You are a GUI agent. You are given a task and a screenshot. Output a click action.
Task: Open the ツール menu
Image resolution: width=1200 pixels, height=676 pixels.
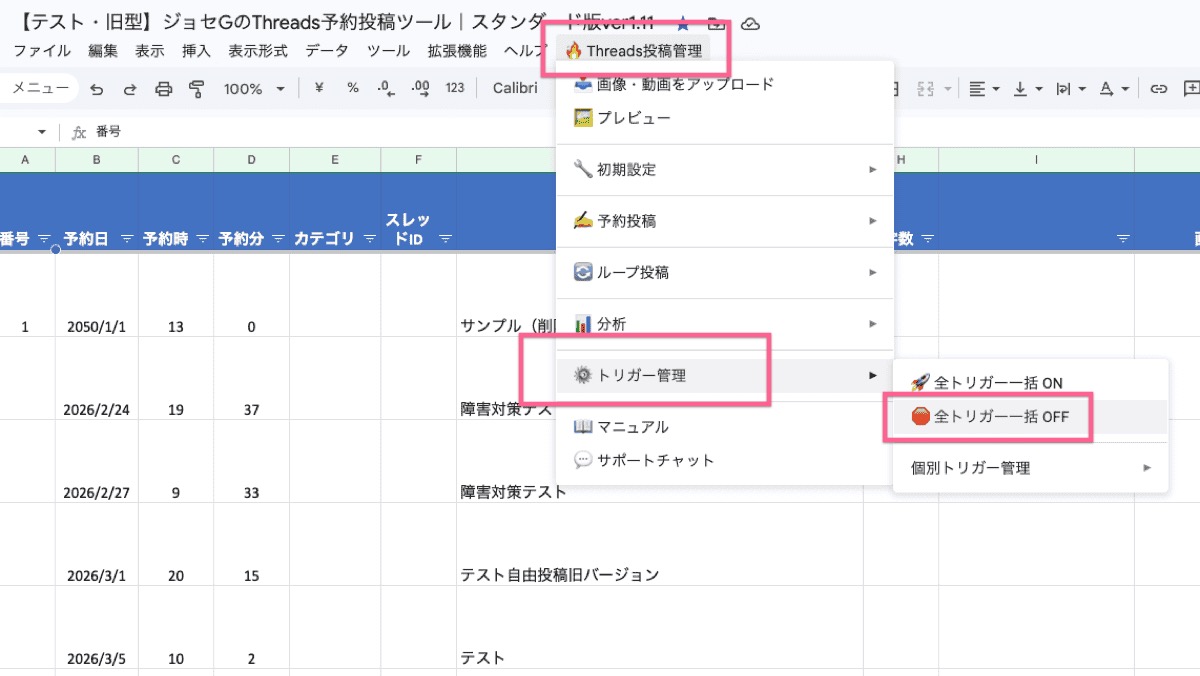pos(388,51)
